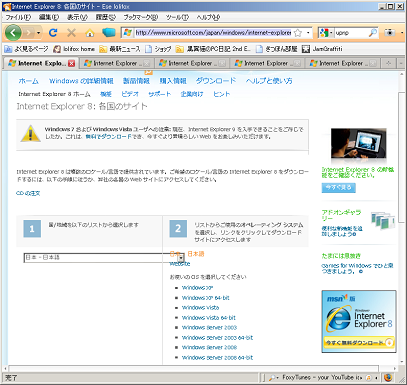Open the 表示(V) menu

click(x=77, y=17)
